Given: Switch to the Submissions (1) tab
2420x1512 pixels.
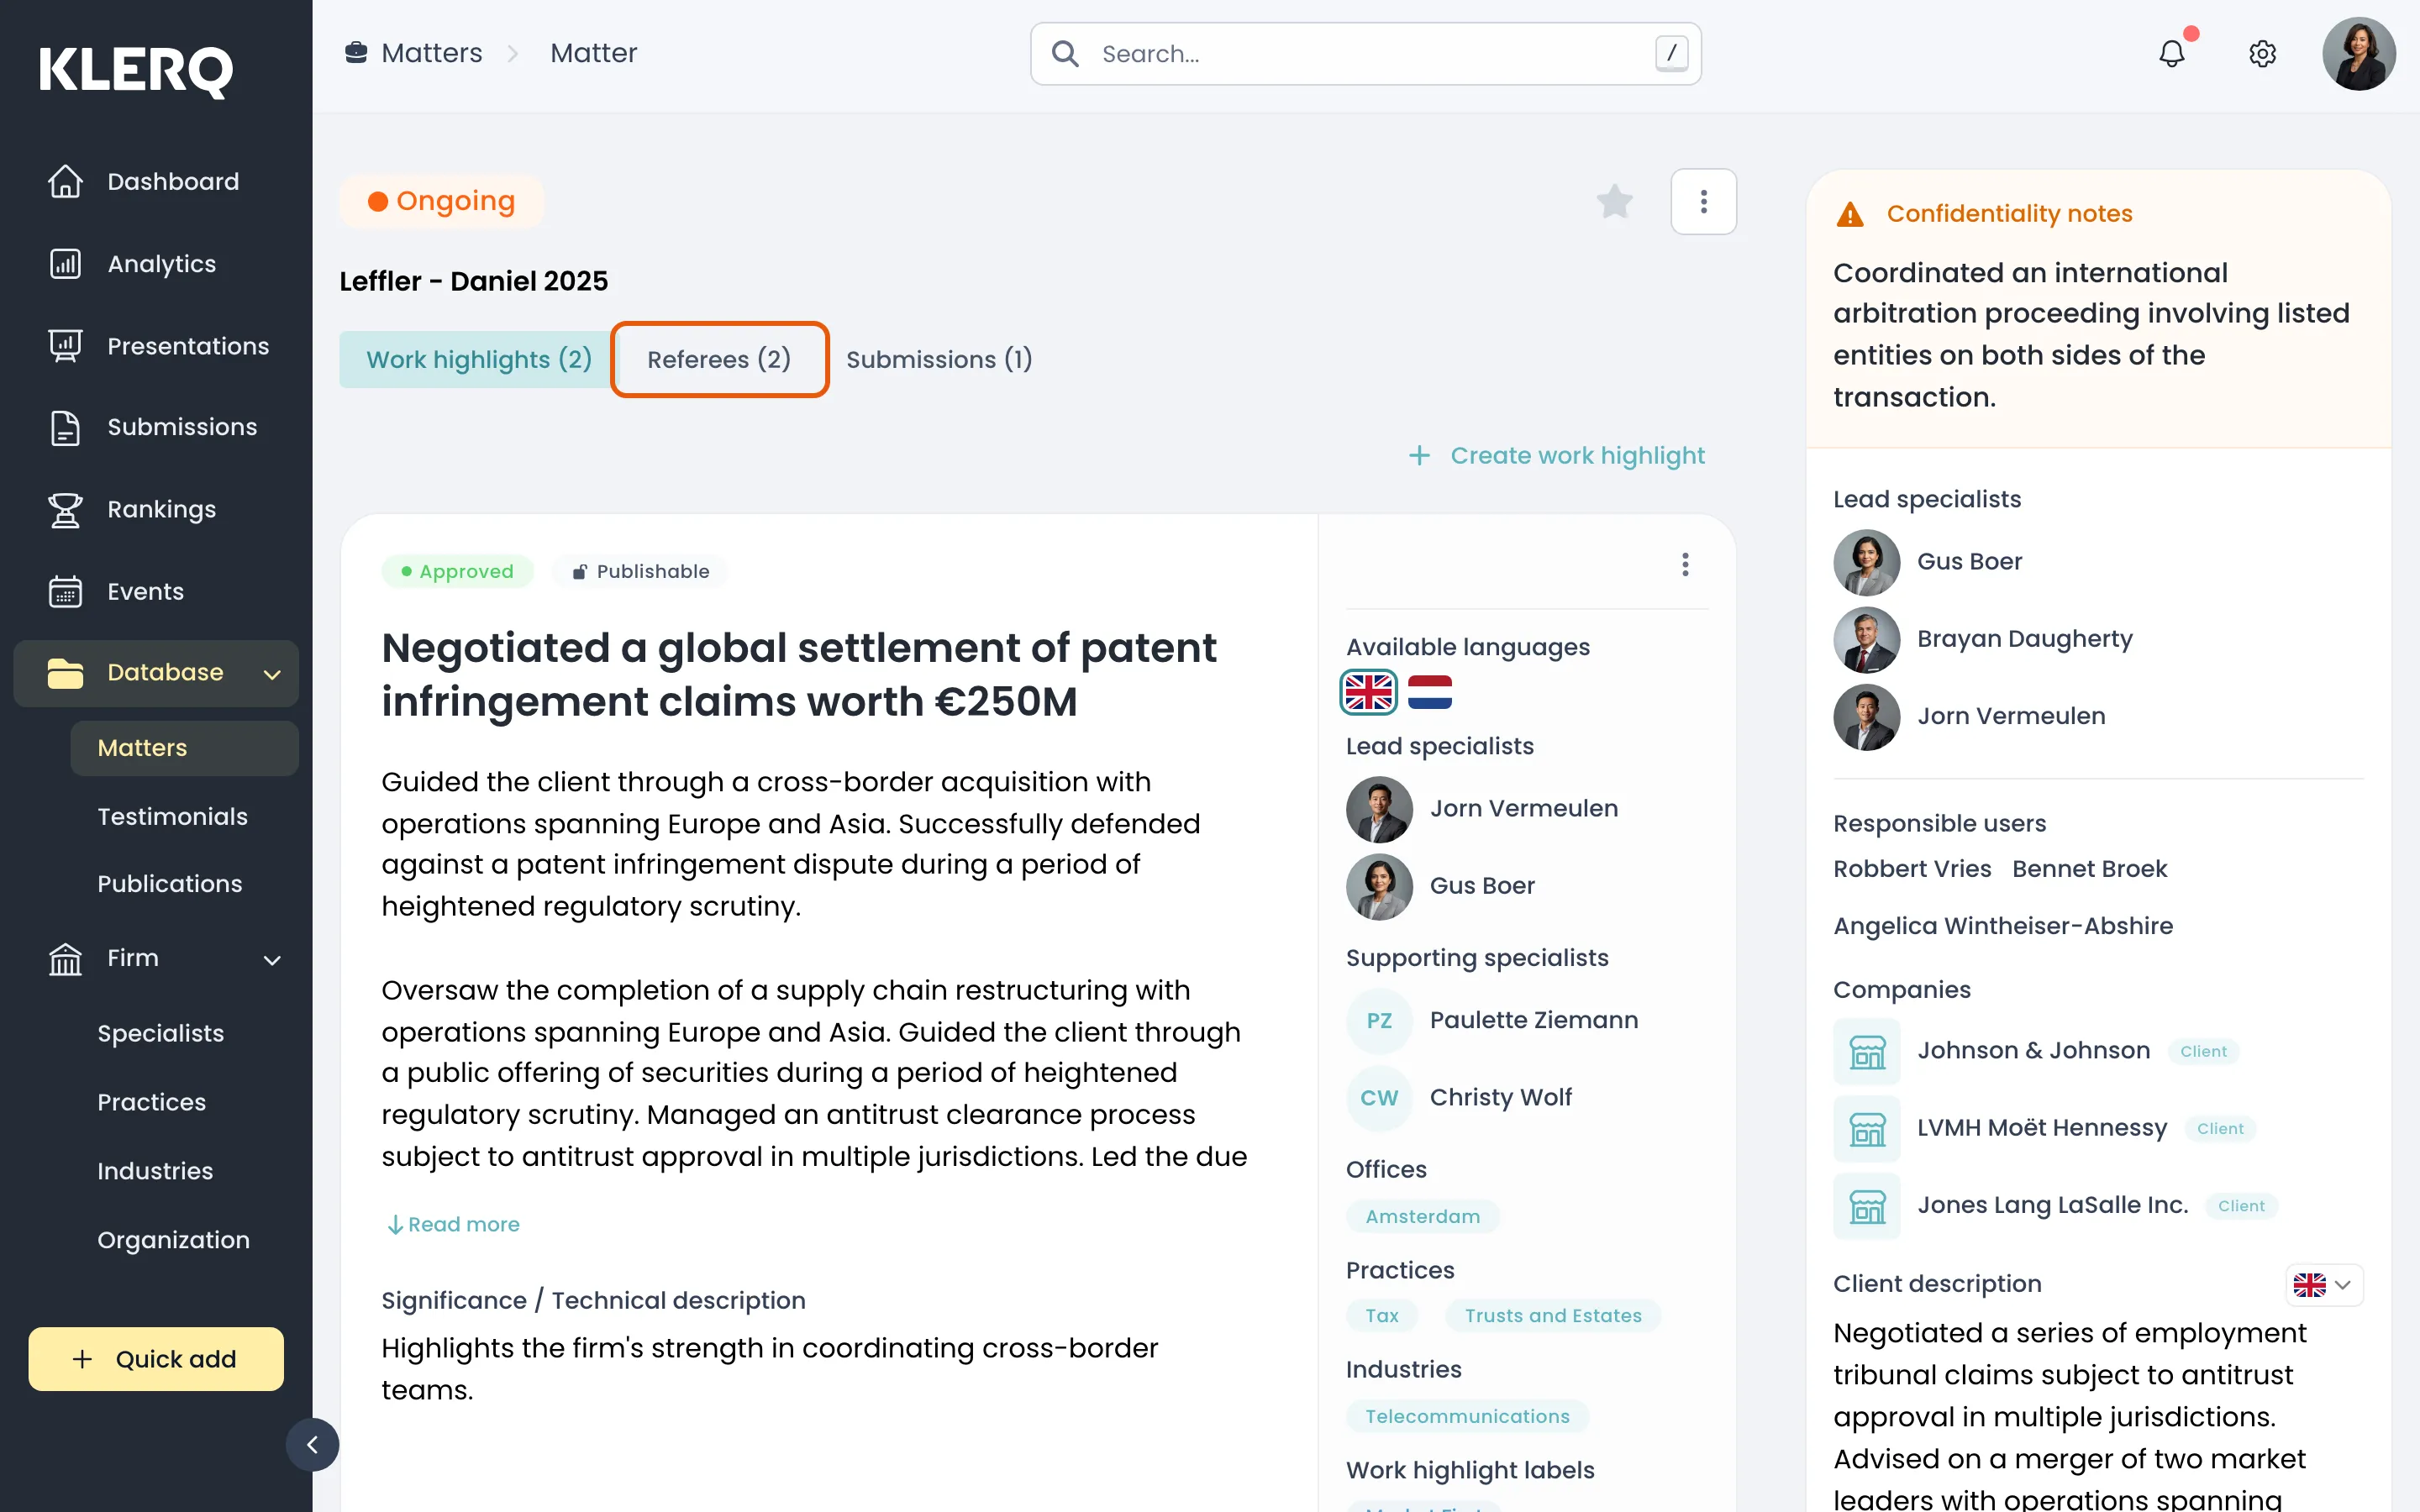Looking at the screenshot, I should coord(939,359).
